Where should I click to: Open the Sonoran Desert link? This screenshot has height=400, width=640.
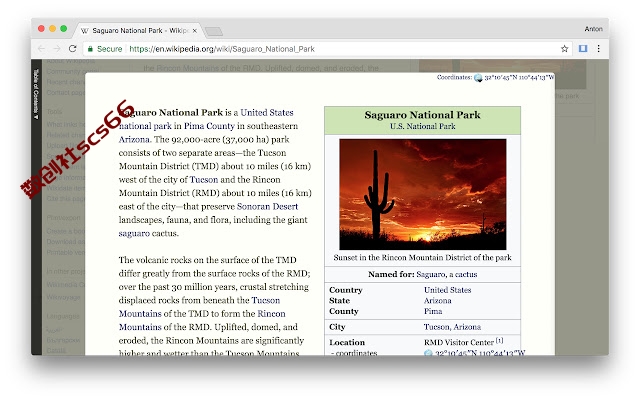click(267, 207)
